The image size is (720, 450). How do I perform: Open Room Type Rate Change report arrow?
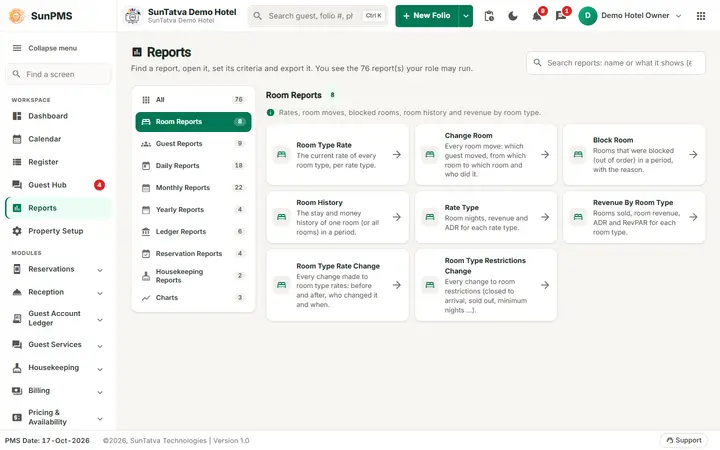[397, 285]
